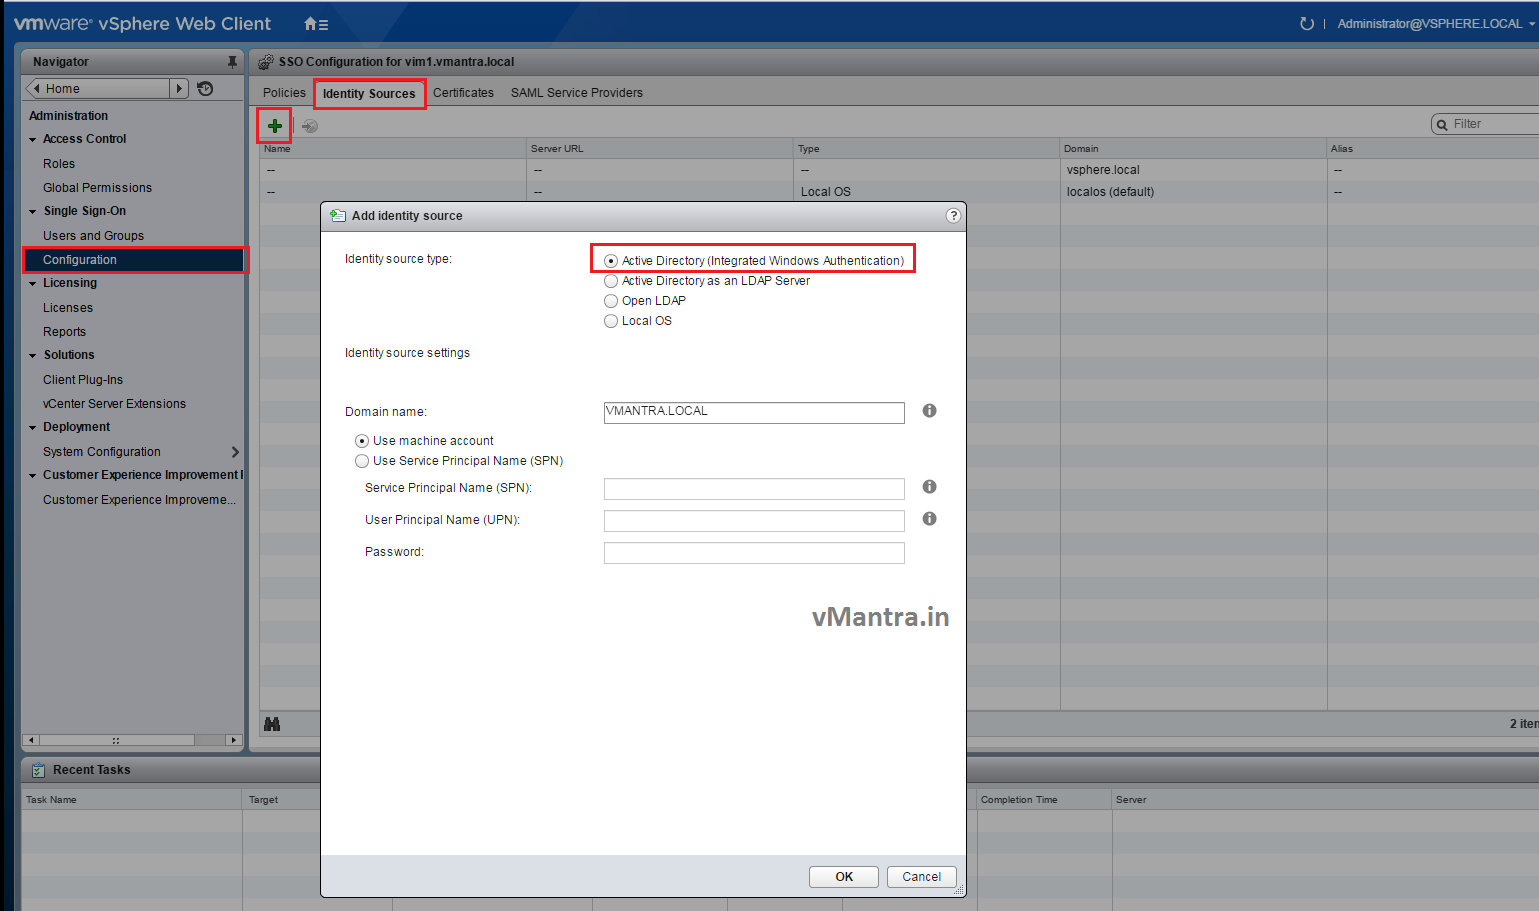Viewport: 1539px width, 911px height.
Task: Click the history icon next to Home navigation
Action: click(x=205, y=88)
